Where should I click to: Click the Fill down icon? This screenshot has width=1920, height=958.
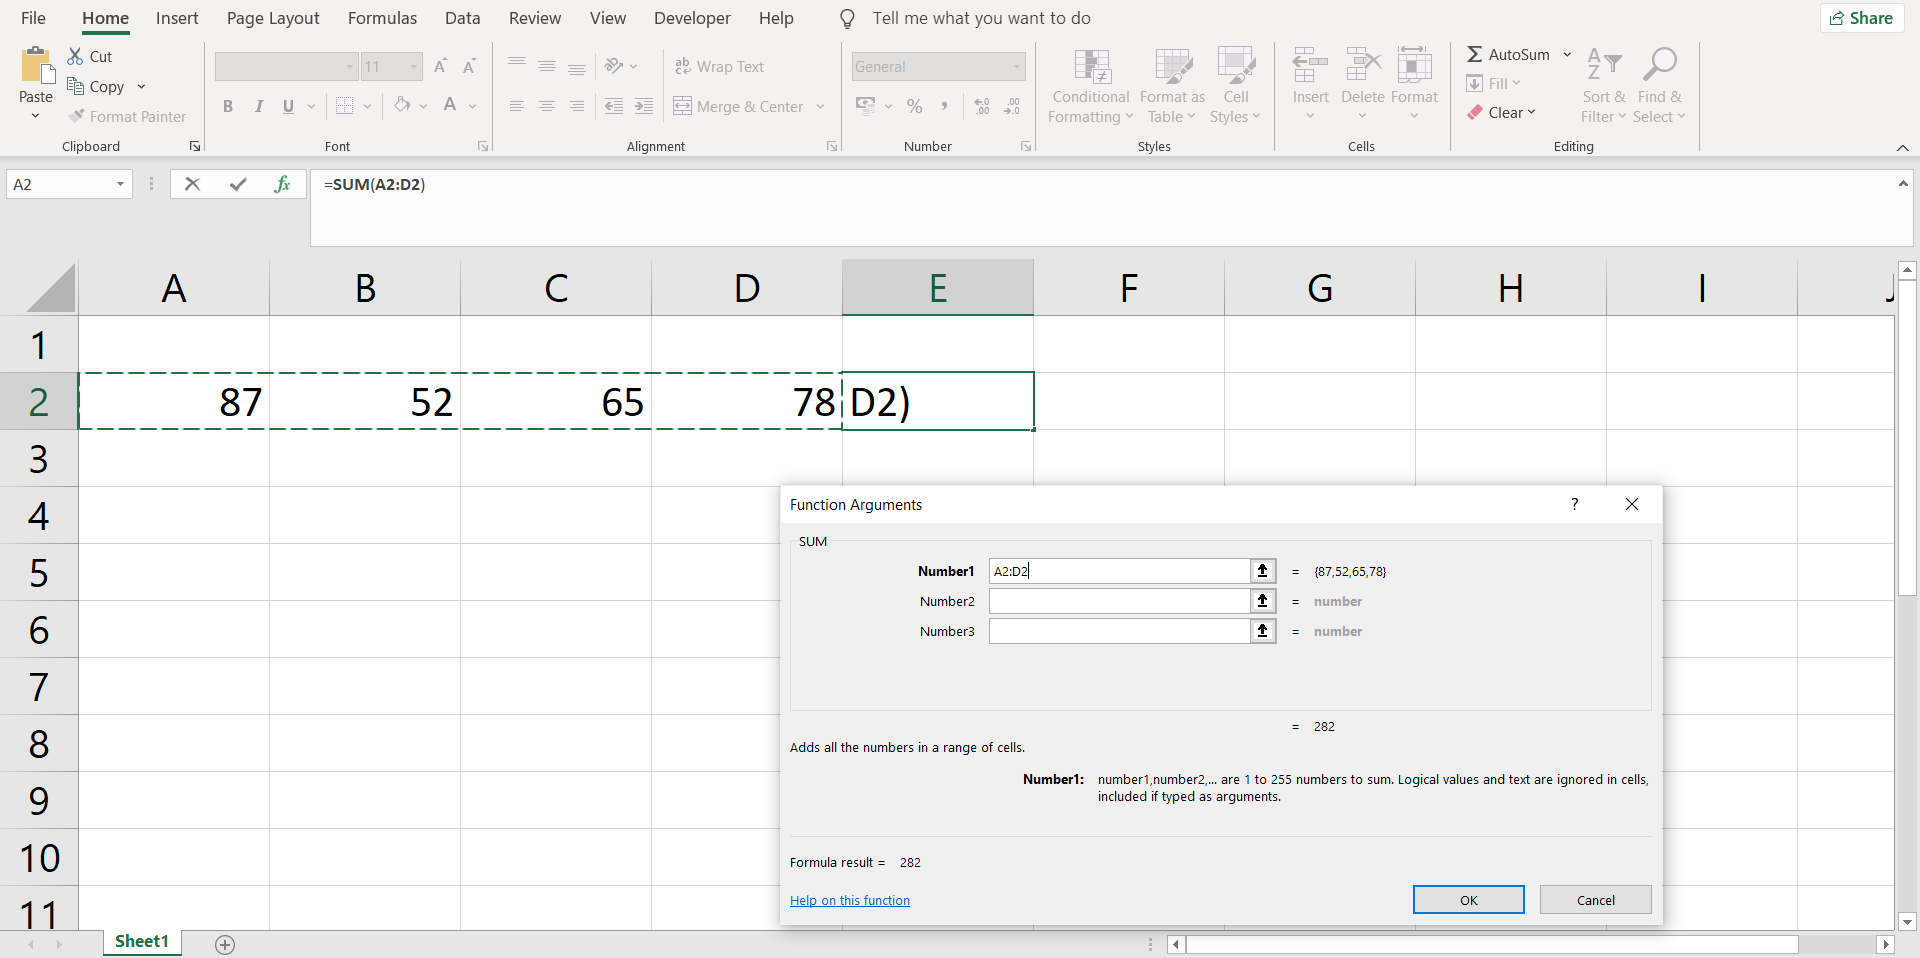click(1475, 83)
